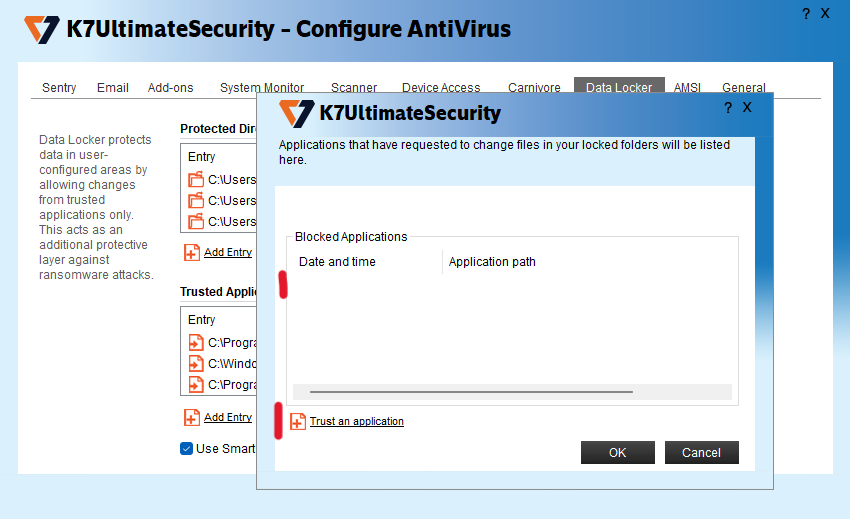Click the Cancel button

[x=701, y=452]
